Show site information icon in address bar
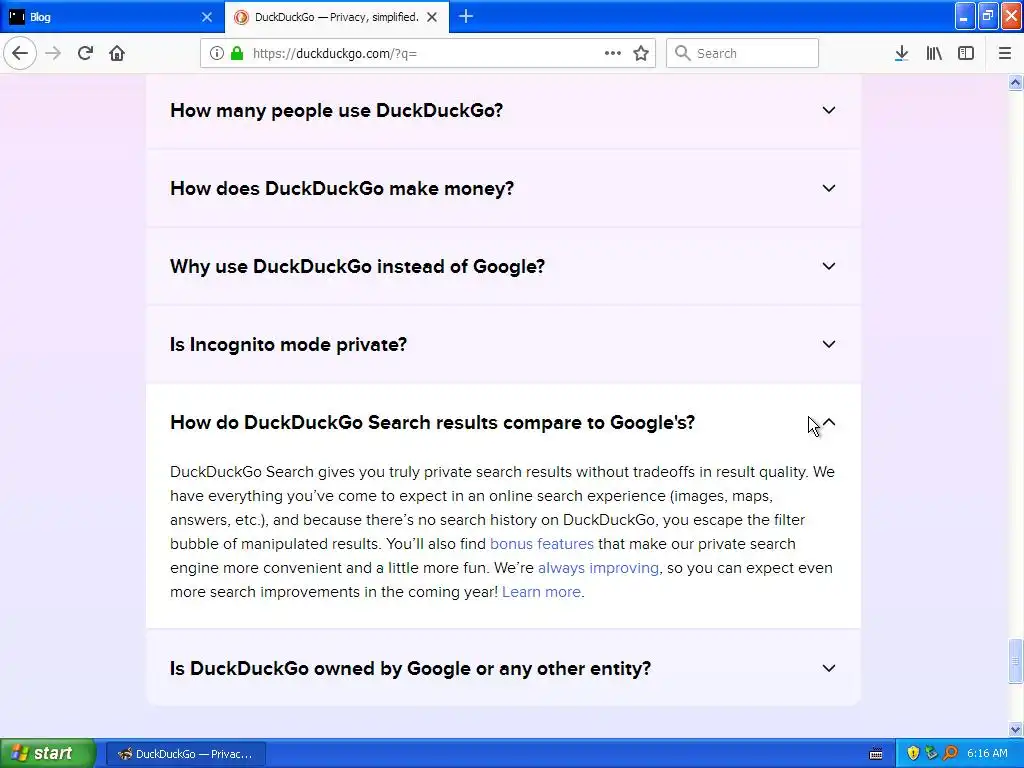This screenshot has width=1024, height=768. [x=217, y=54]
